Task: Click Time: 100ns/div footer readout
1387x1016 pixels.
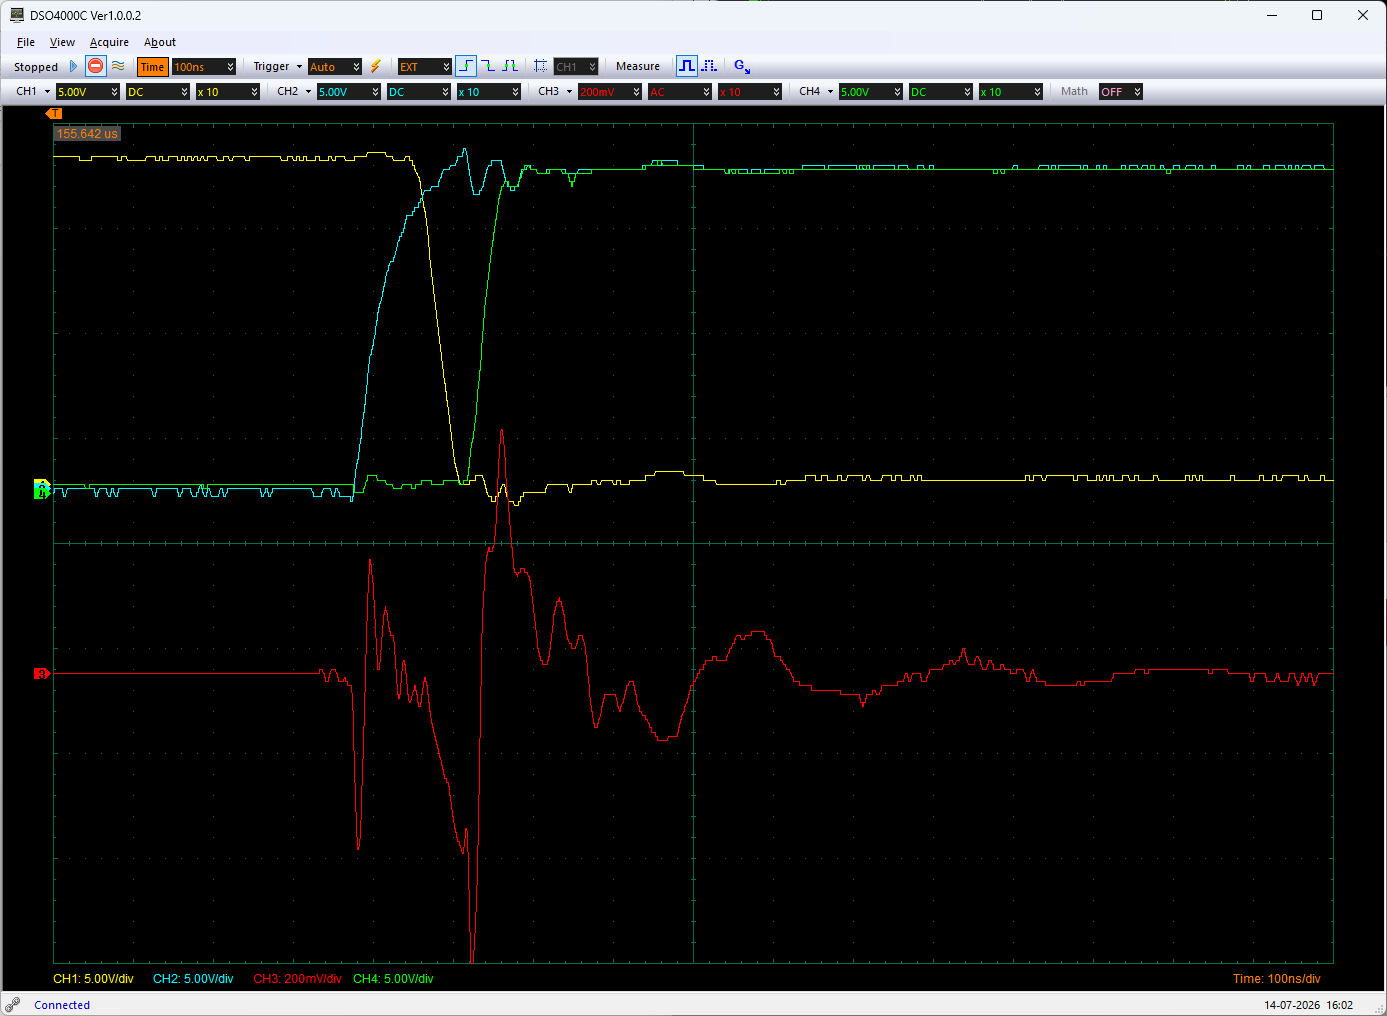Action: (1276, 979)
